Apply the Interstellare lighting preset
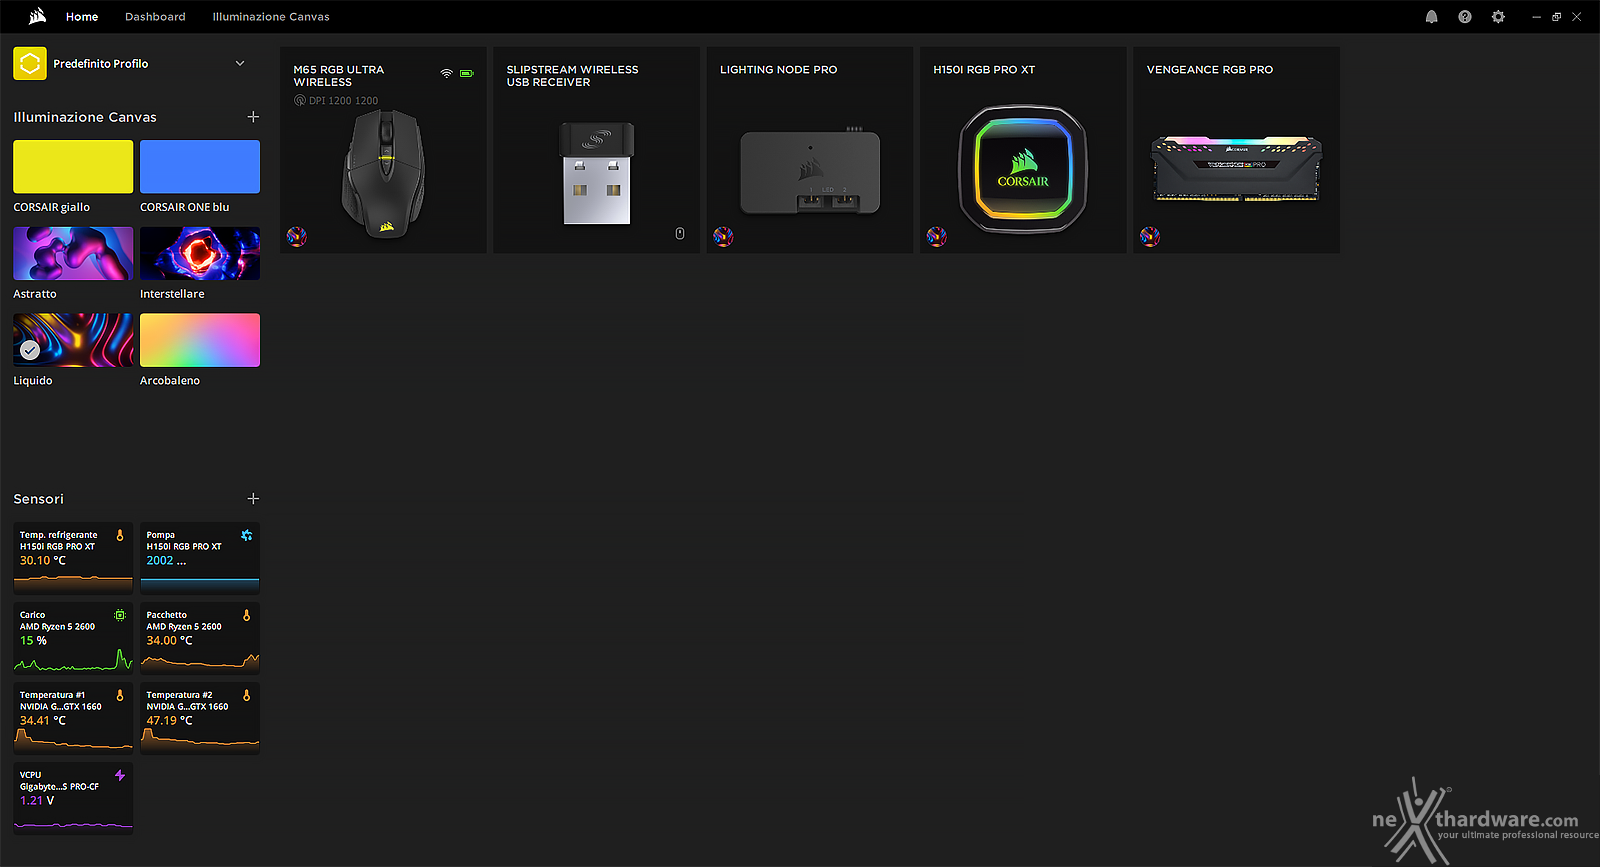Viewport: 1600px width, 867px height. tap(200, 253)
